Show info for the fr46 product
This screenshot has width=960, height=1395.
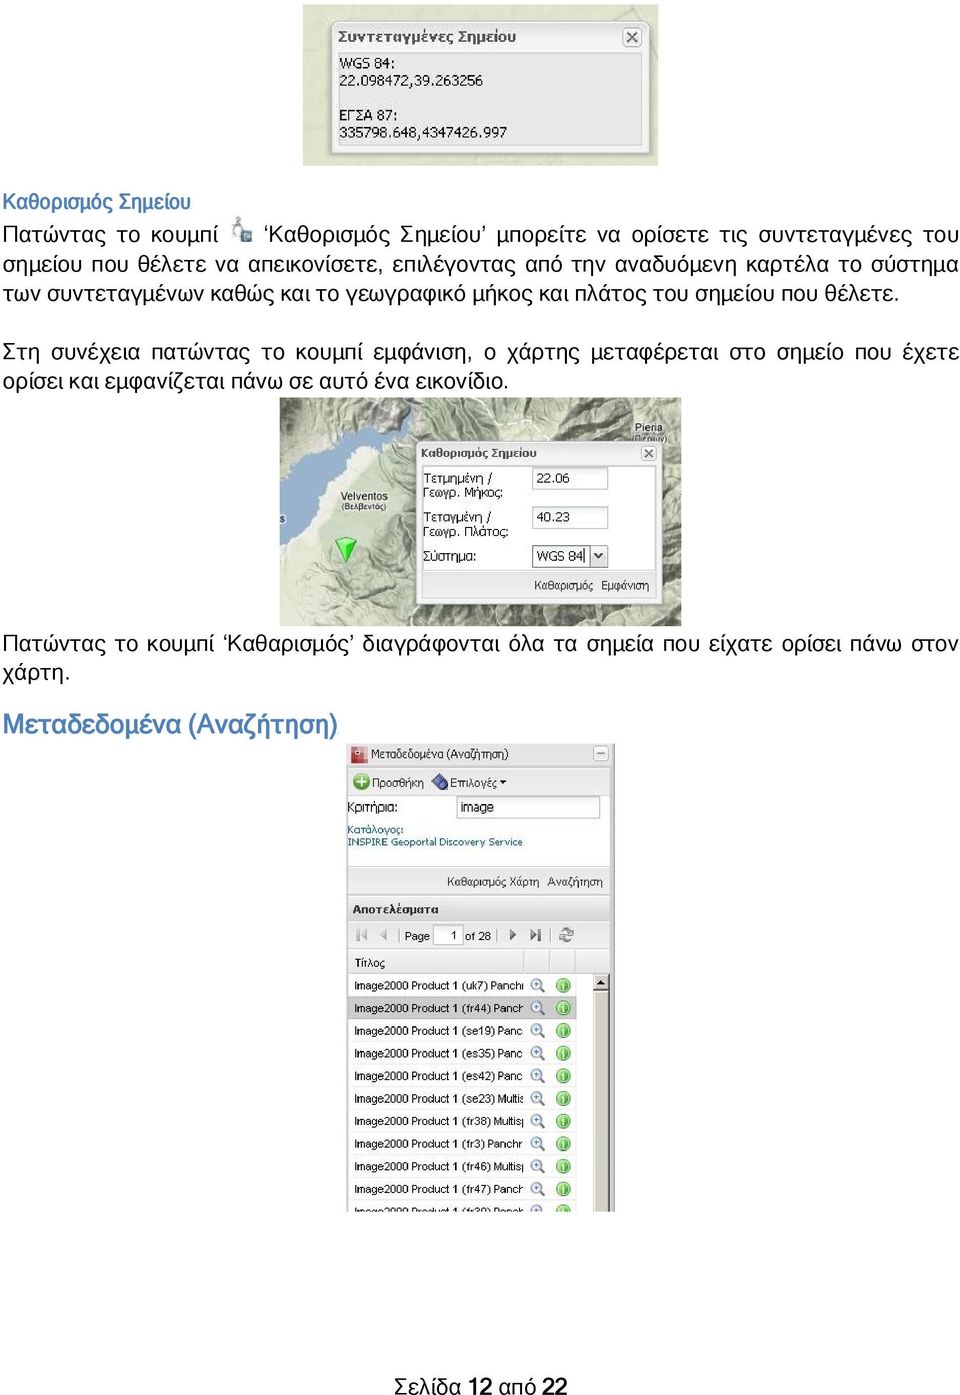(x=563, y=1166)
